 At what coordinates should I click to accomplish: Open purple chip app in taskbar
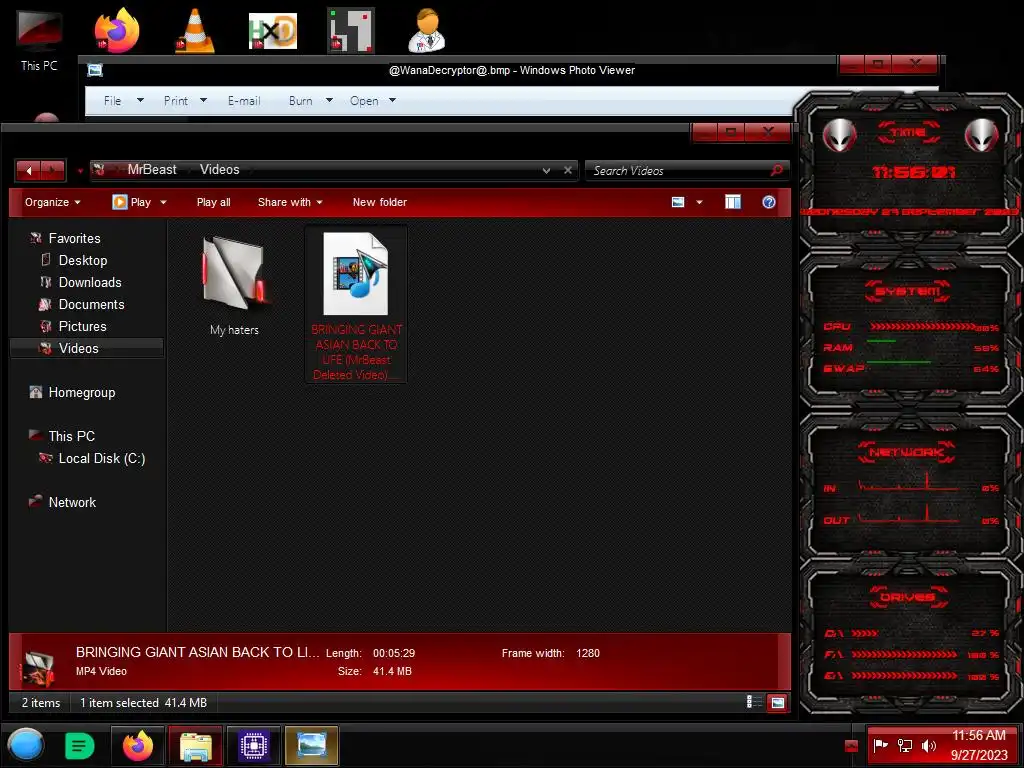click(x=253, y=745)
